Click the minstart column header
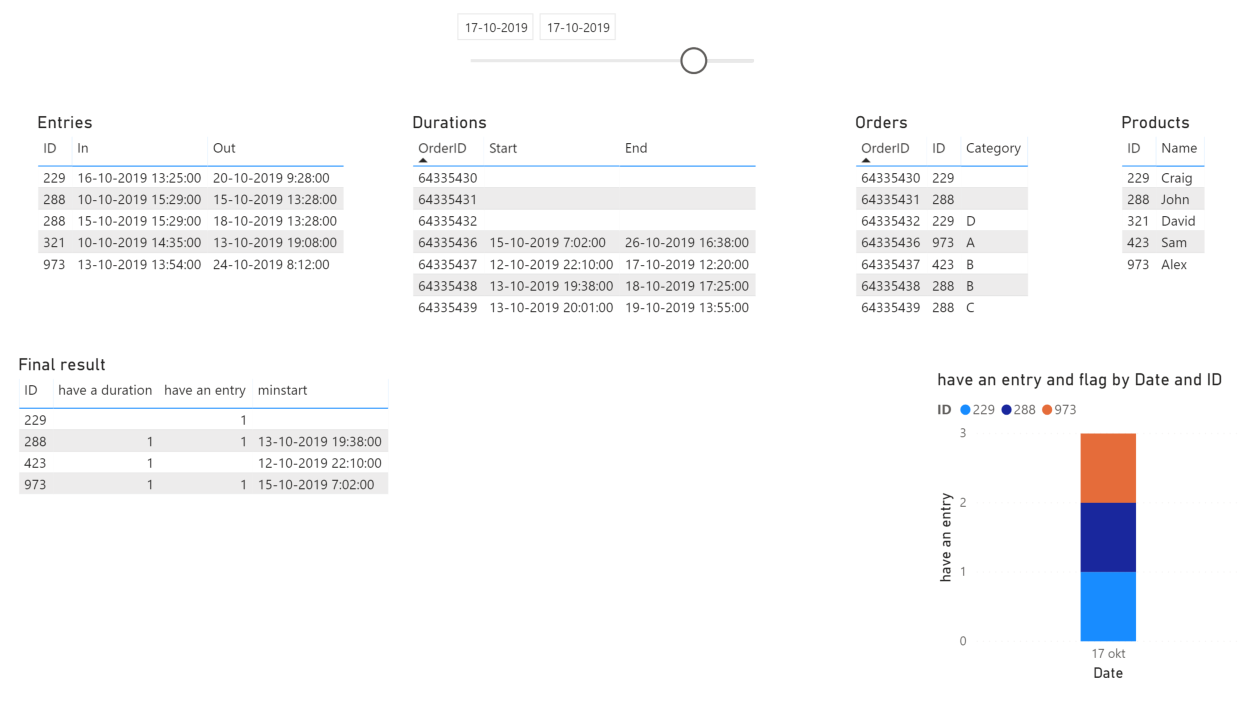Screen dimensions: 1248x711 [x=282, y=390]
